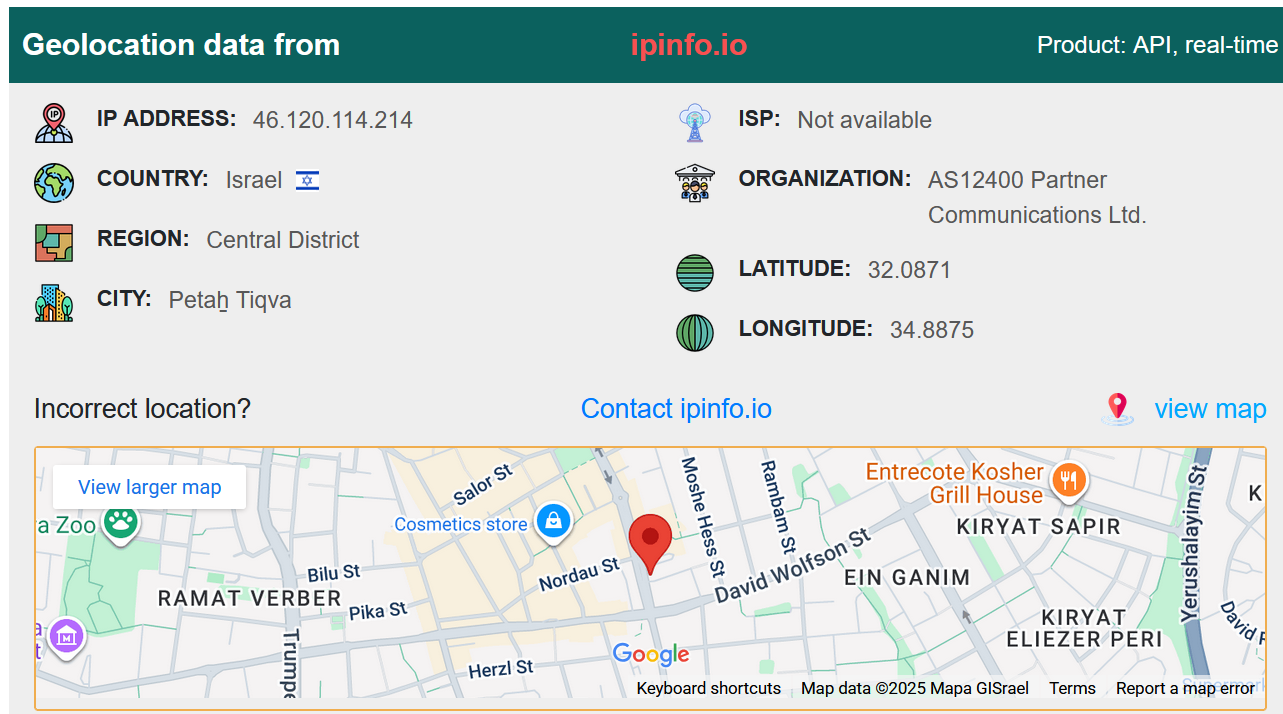Screen dimensions: 1283x714
Task: Select the Entrecote Kosher Grill House marker
Action: click(x=1069, y=481)
